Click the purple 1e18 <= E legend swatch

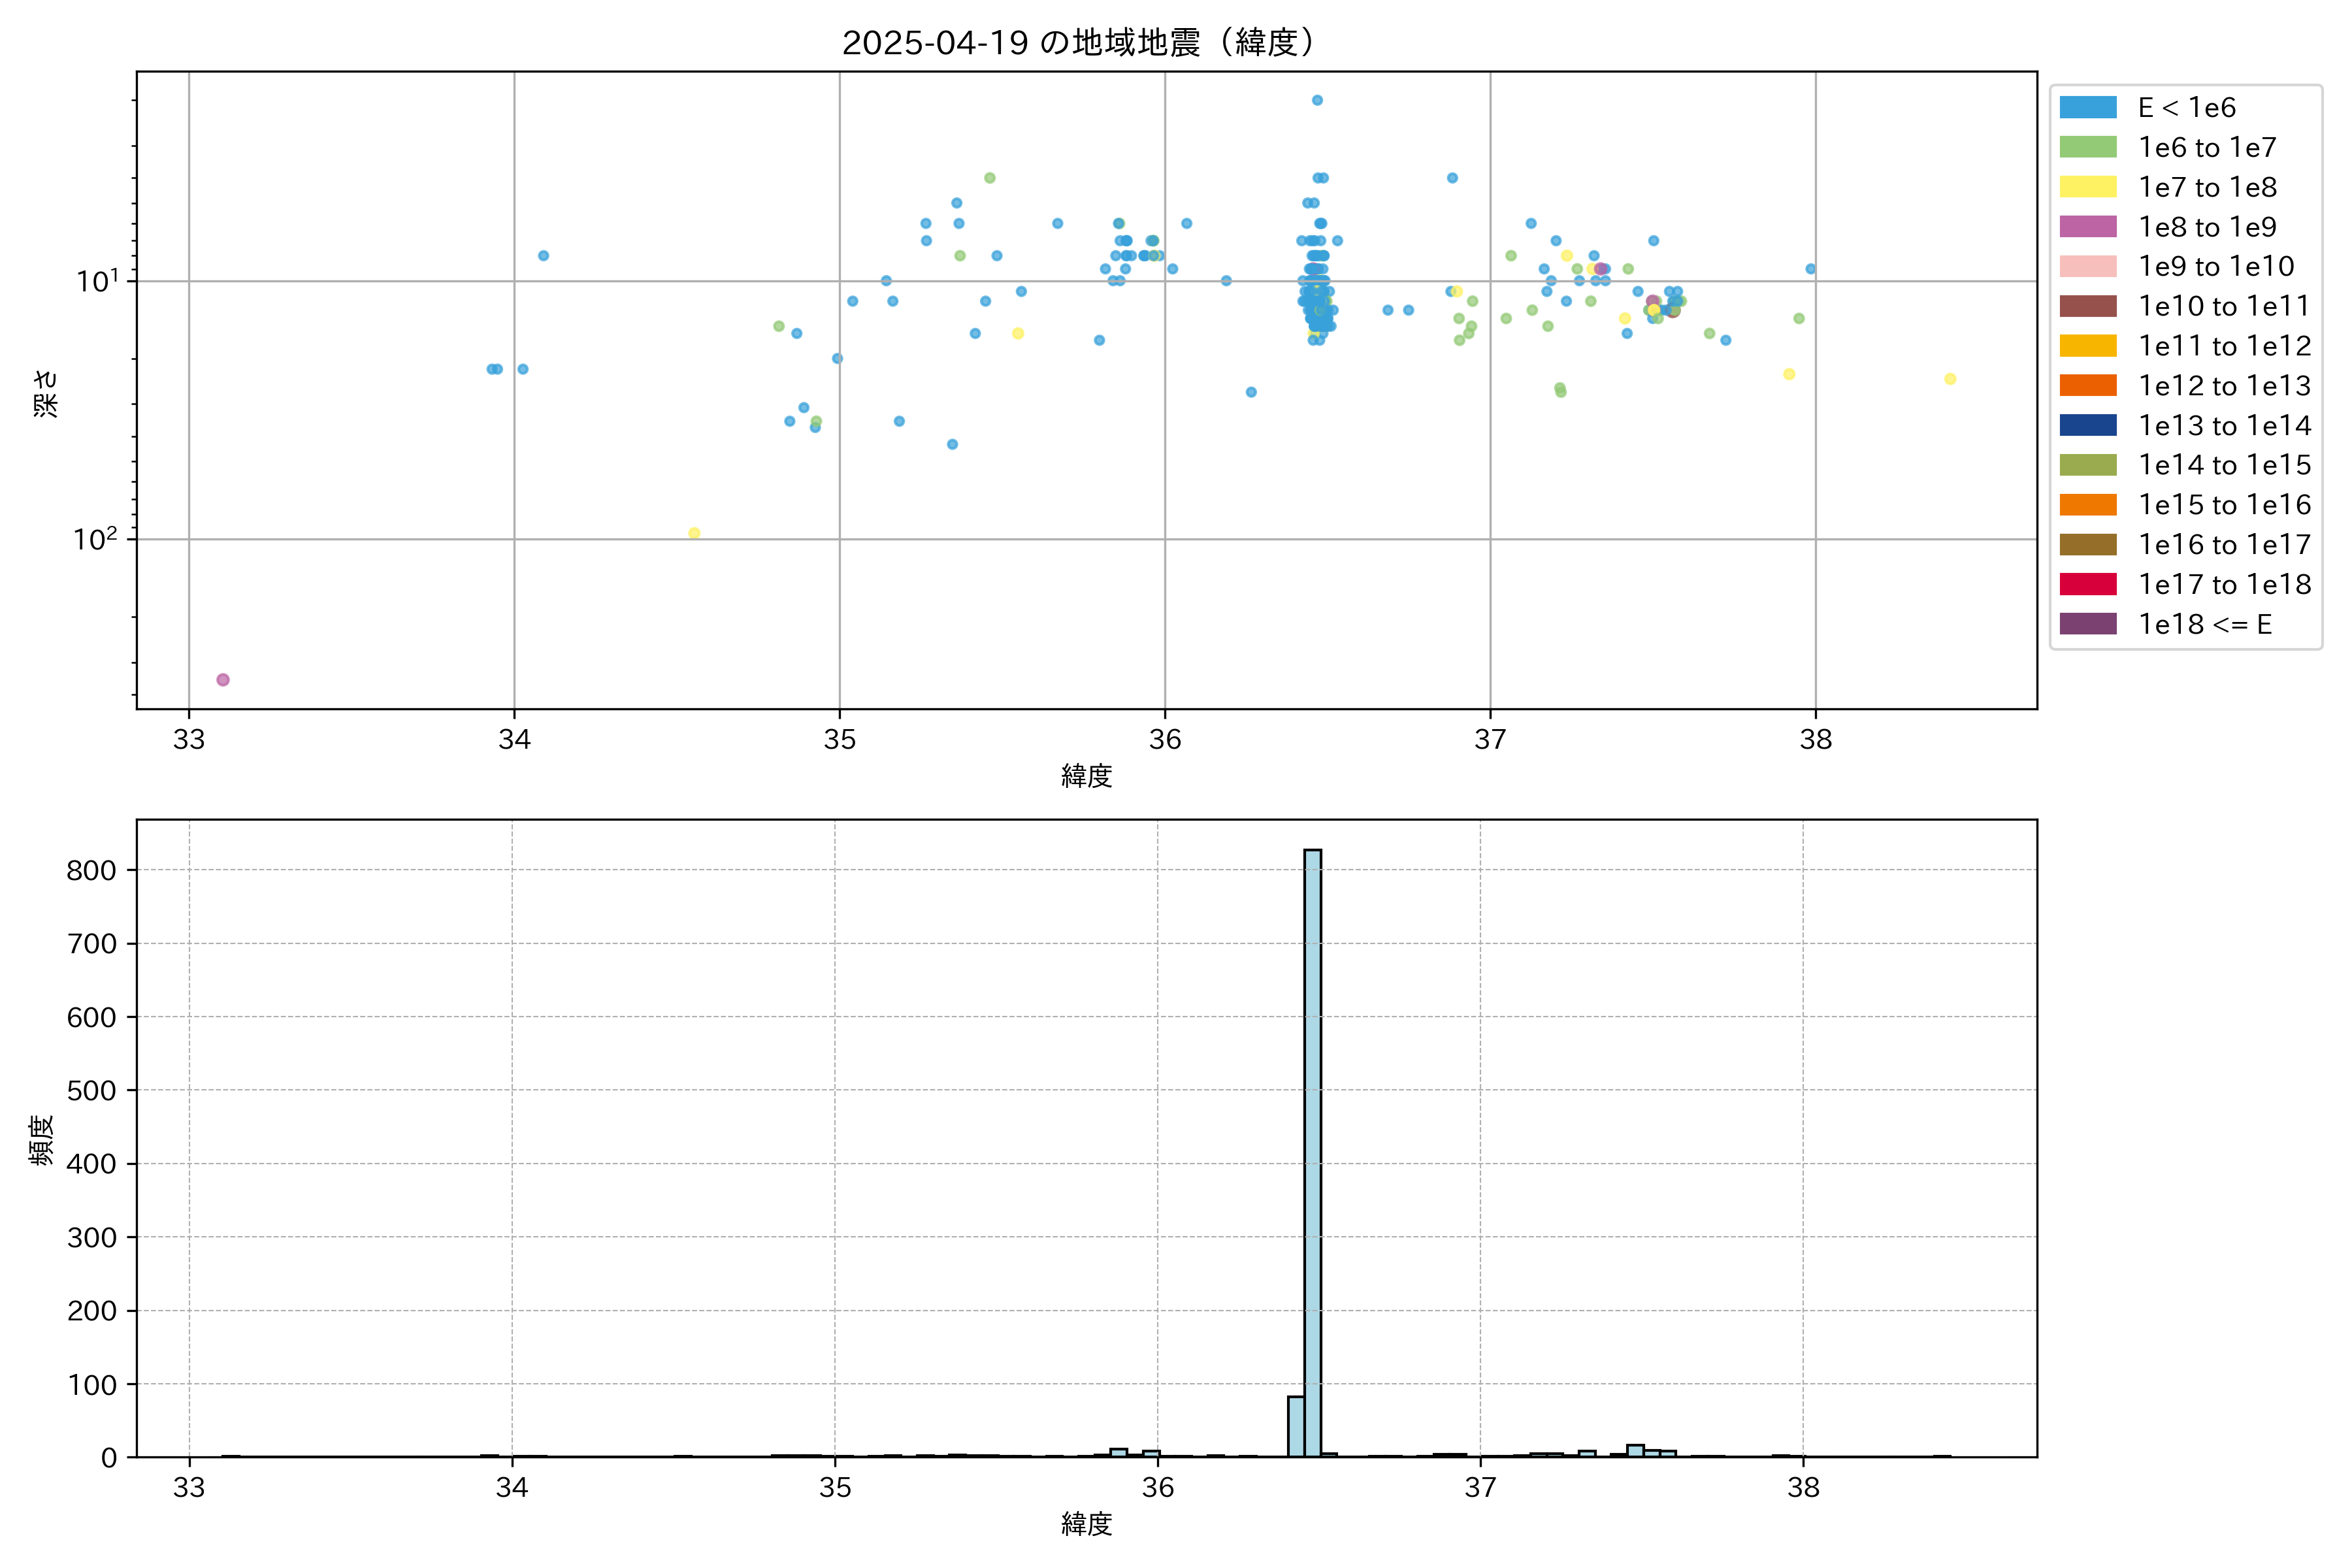pyautogui.click(x=2087, y=624)
